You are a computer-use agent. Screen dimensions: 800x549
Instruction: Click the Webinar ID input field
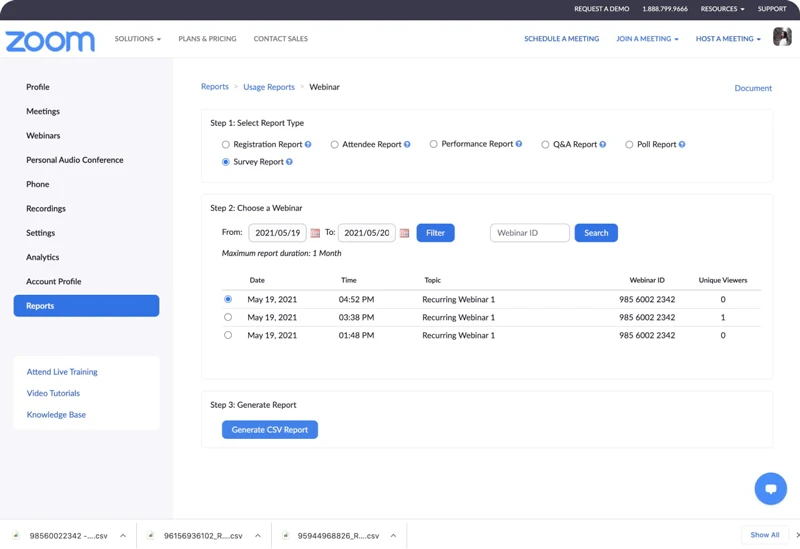point(529,233)
